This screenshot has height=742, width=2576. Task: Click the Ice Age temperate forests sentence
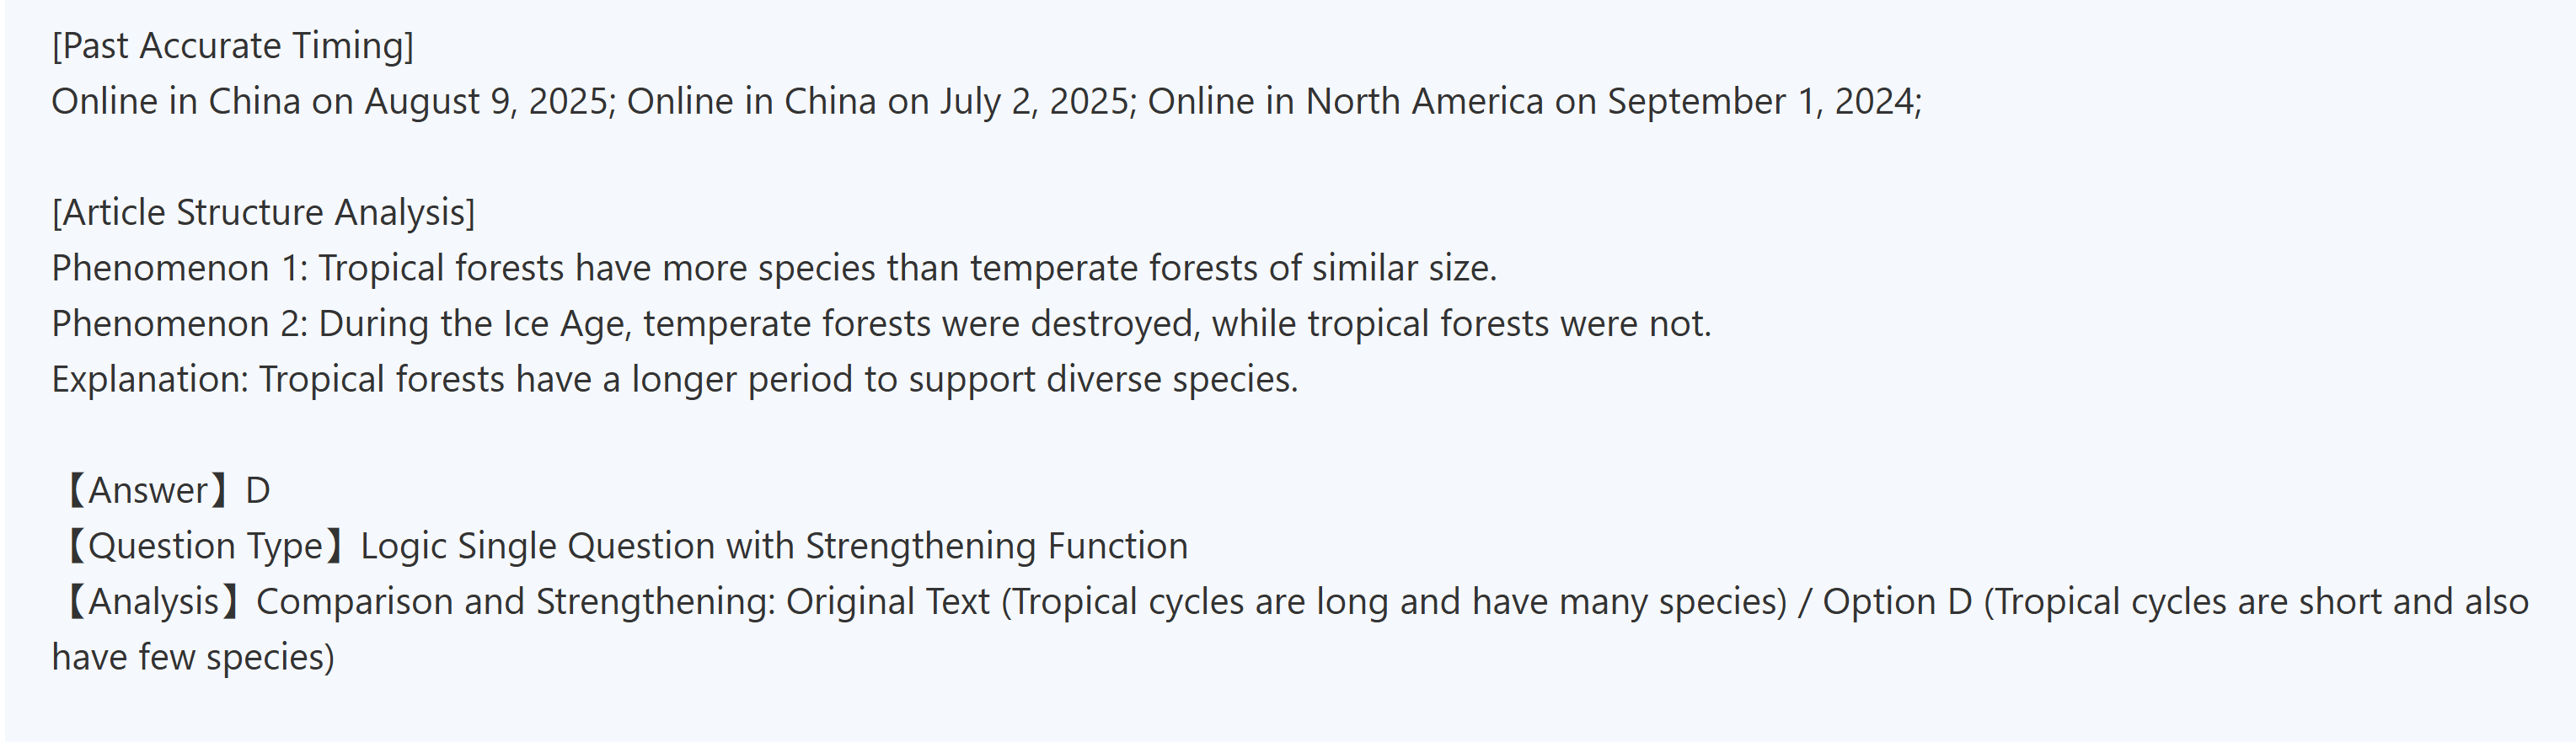click(x=1014, y=325)
